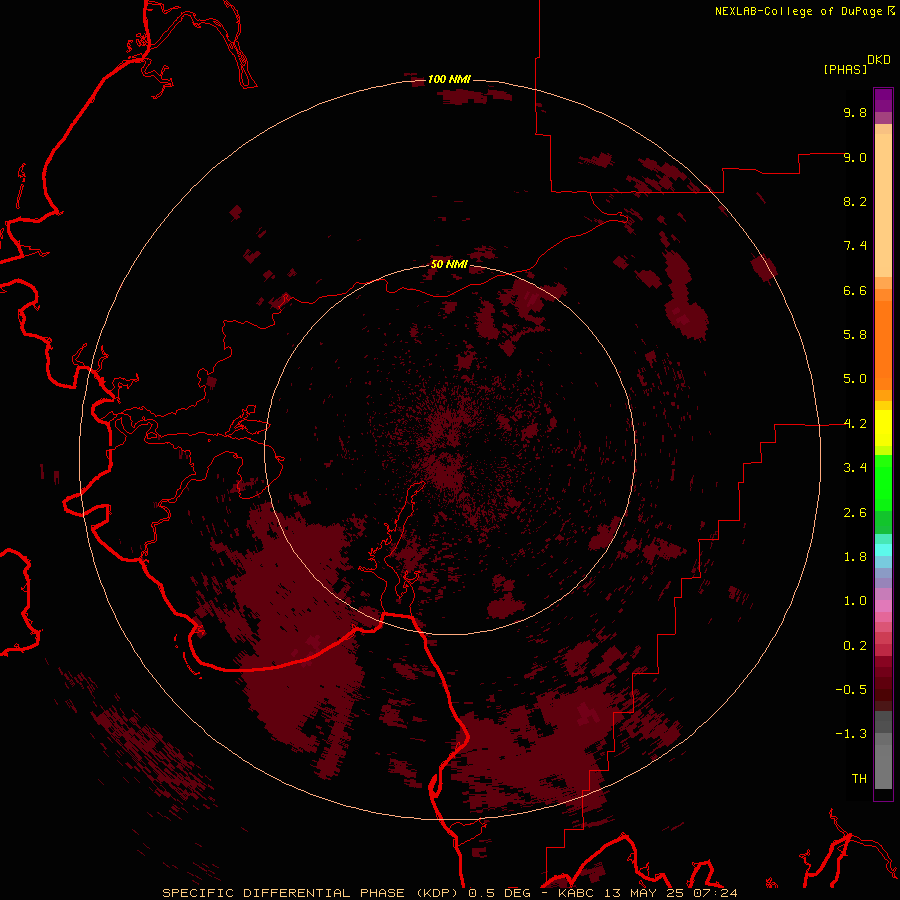
Task: Click the 0.2 legend value
Action: (855, 646)
